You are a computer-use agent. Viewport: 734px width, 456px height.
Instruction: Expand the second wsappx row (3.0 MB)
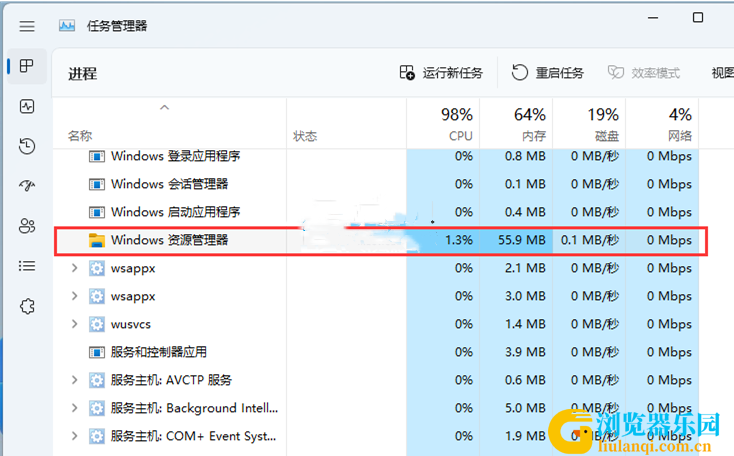pyautogui.click(x=74, y=296)
